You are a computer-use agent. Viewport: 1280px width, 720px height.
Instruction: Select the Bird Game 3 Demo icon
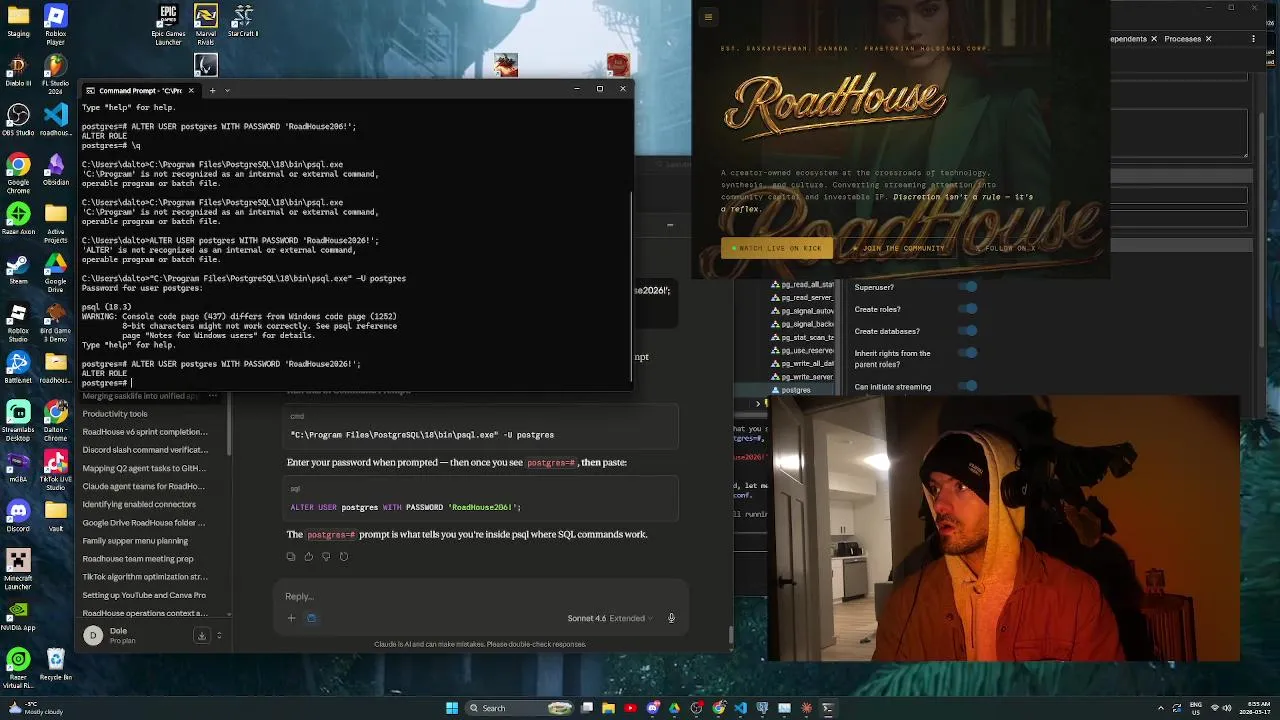coord(56,320)
